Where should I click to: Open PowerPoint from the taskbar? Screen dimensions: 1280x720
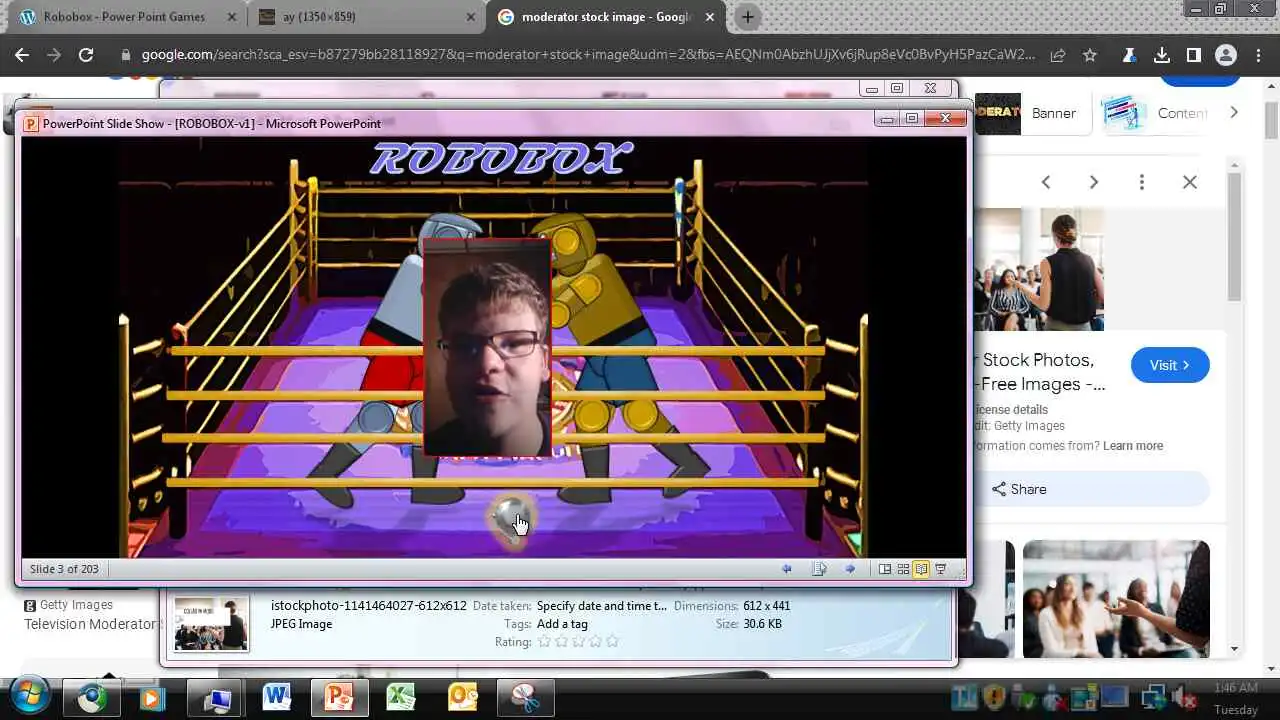pyautogui.click(x=339, y=697)
